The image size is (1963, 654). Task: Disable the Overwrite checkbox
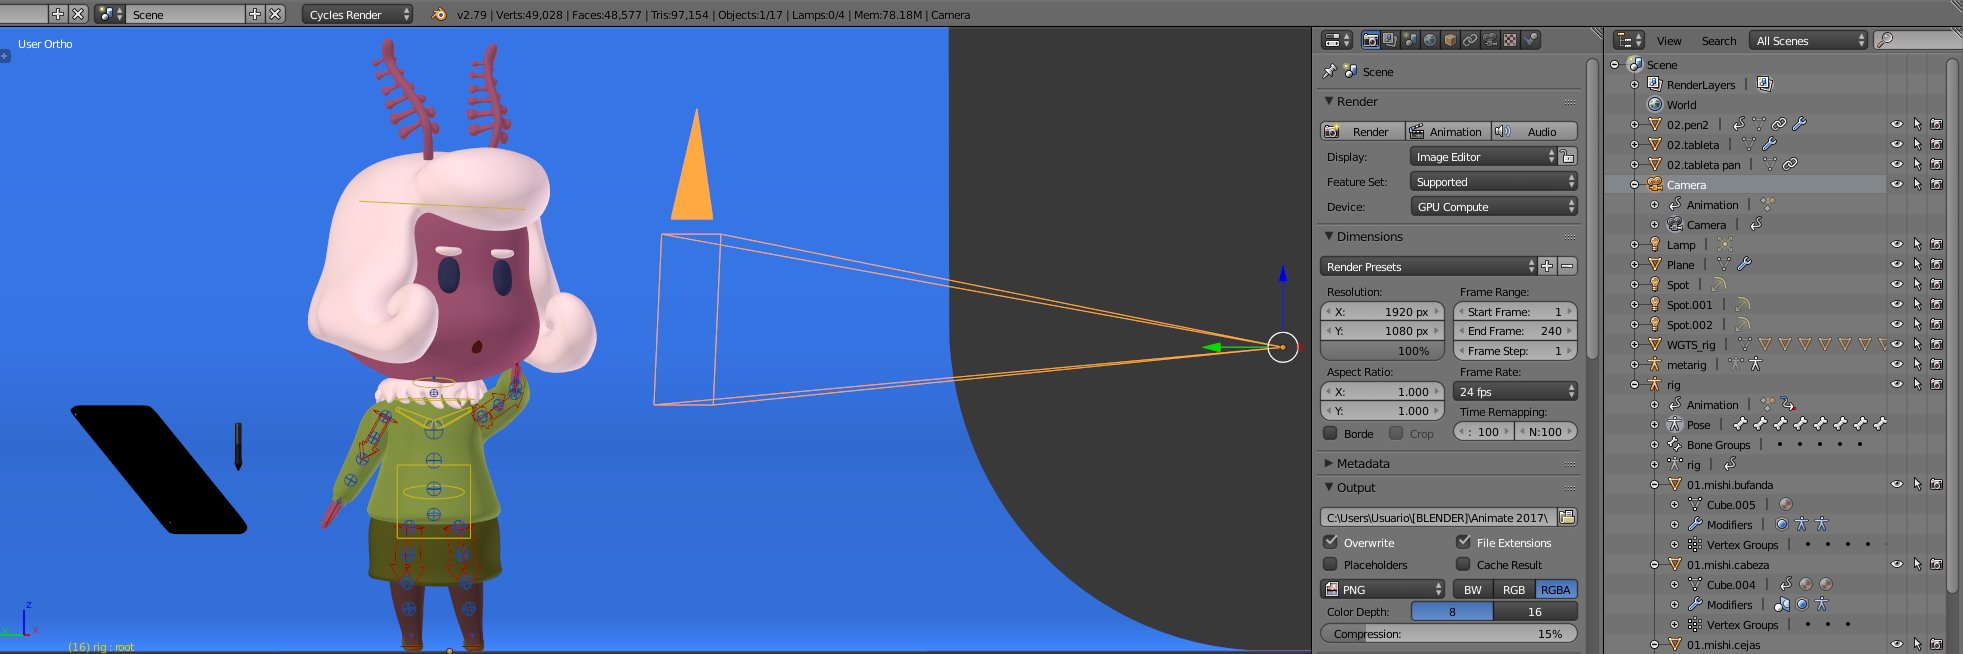point(1331,542)
